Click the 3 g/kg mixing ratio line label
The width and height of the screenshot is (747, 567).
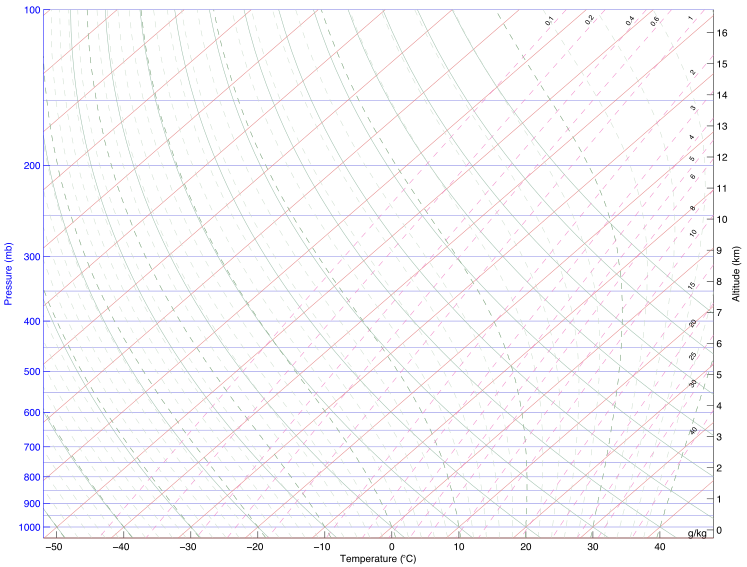click(693, 108)
